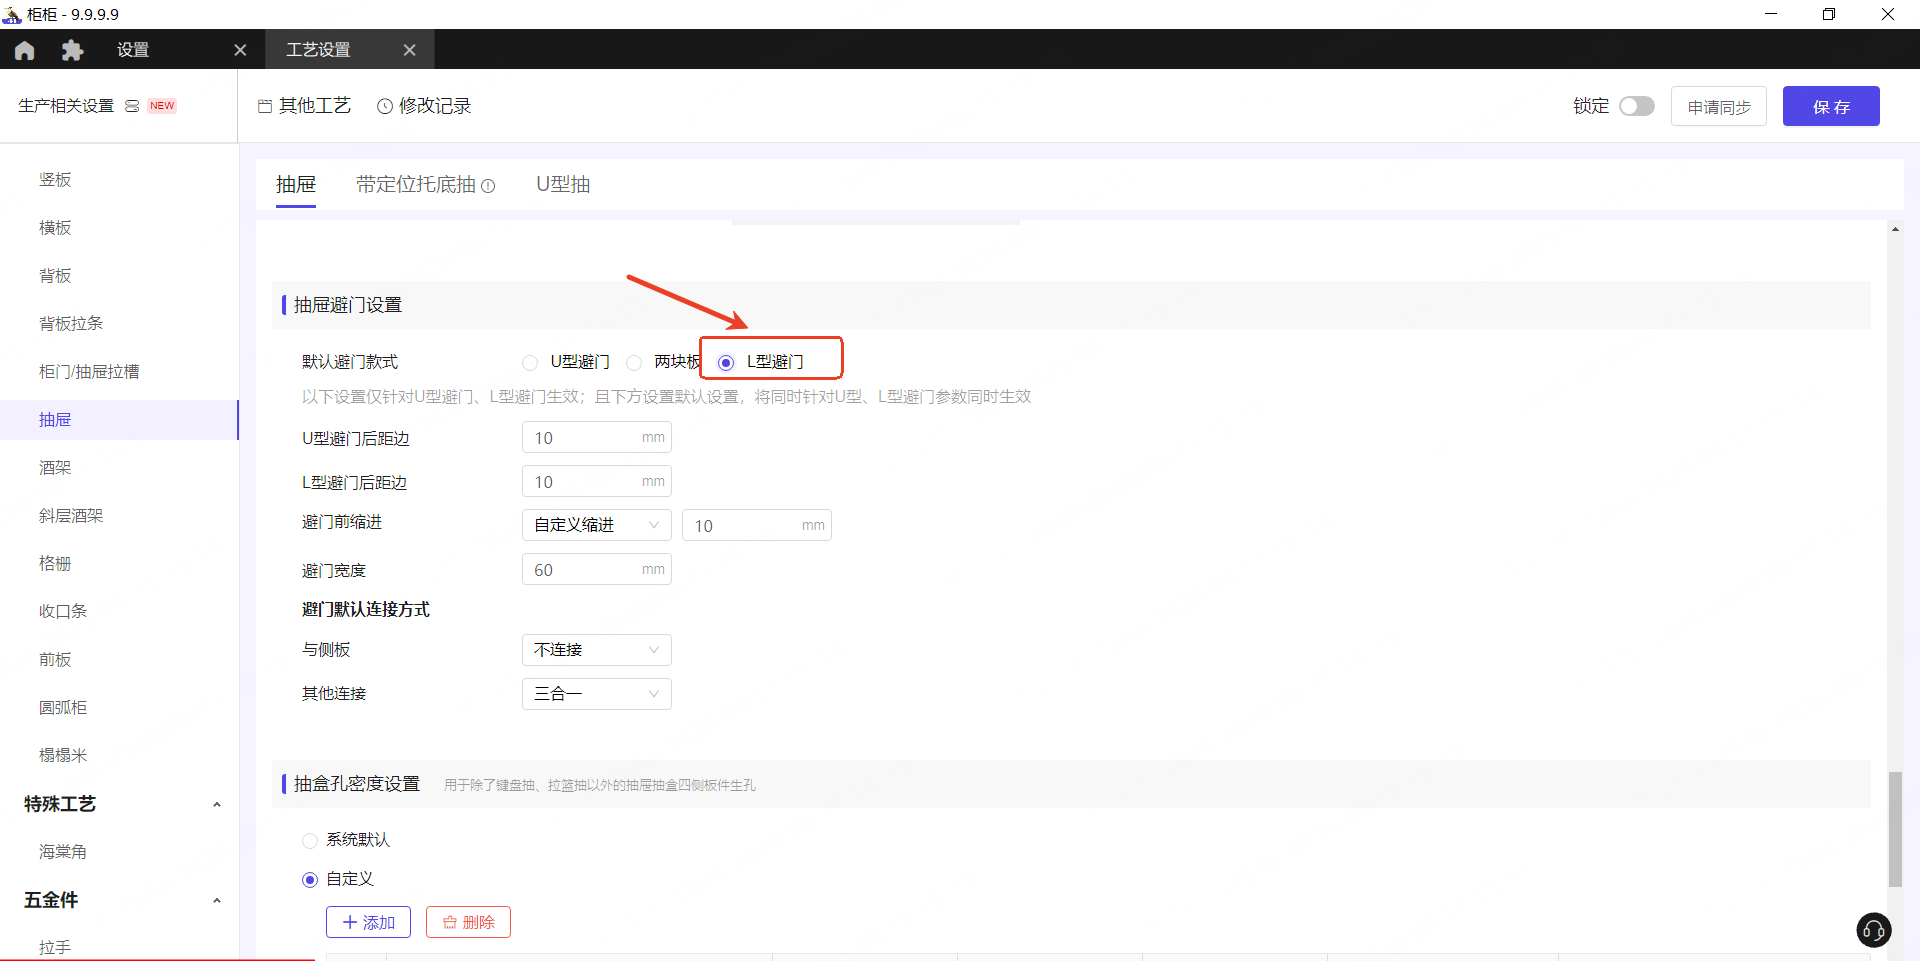Open 修改记录 history
The image size is (1920, 961).
(x=424, y=106)
